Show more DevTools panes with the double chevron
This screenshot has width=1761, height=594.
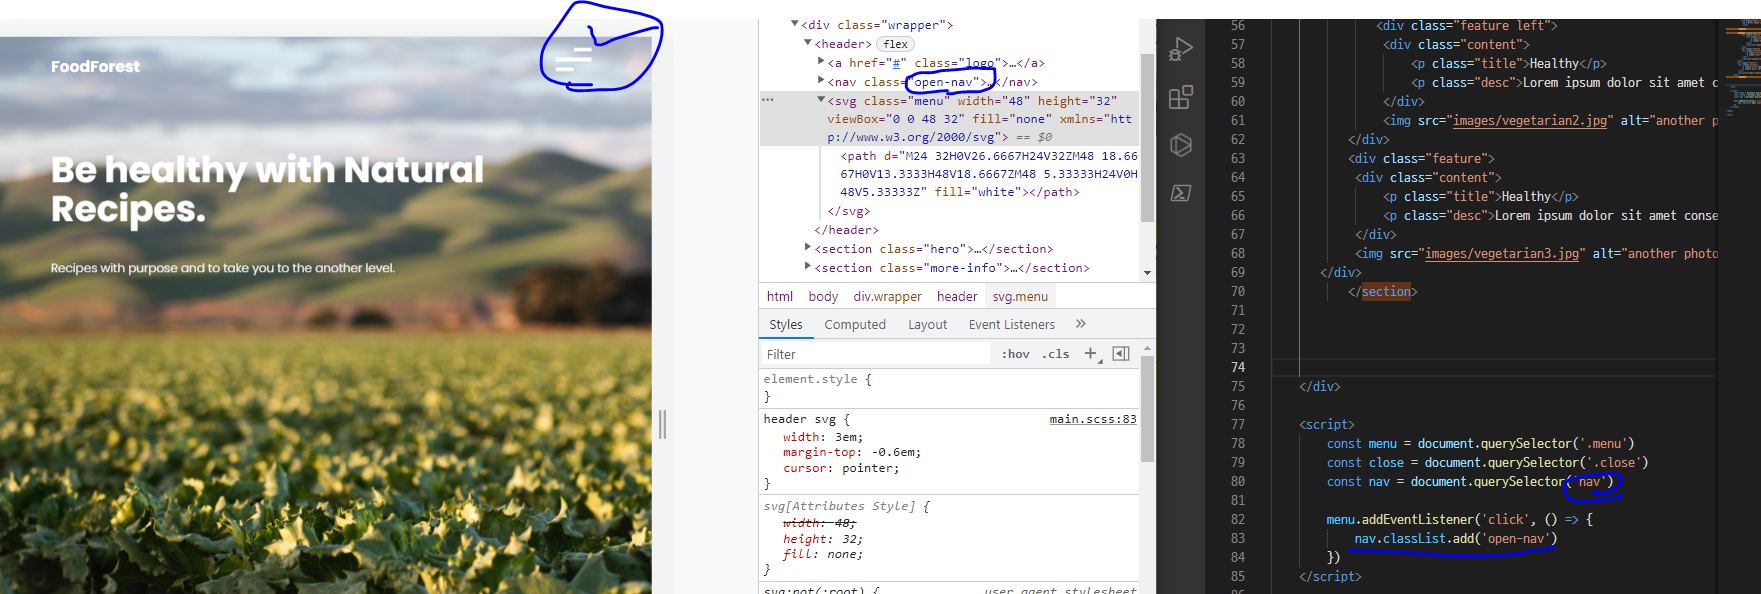(x=1080, y=324)
